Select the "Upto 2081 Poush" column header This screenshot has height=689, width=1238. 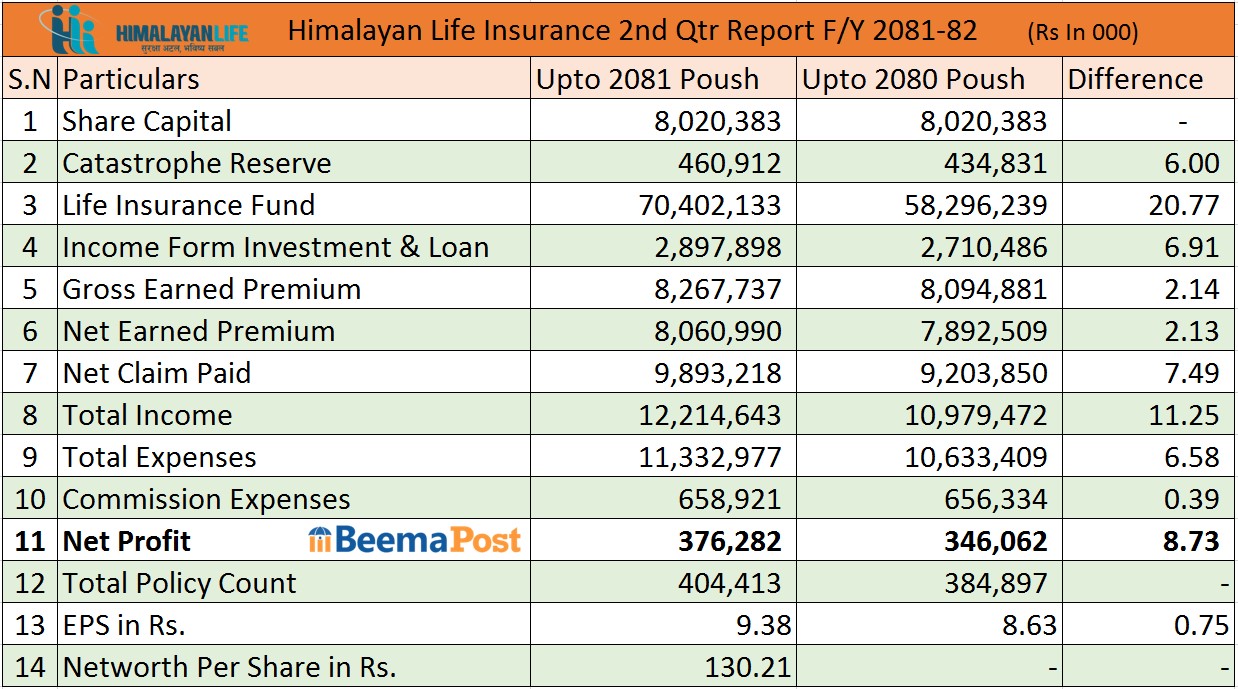pyautogui.click(x=647, y=80)
